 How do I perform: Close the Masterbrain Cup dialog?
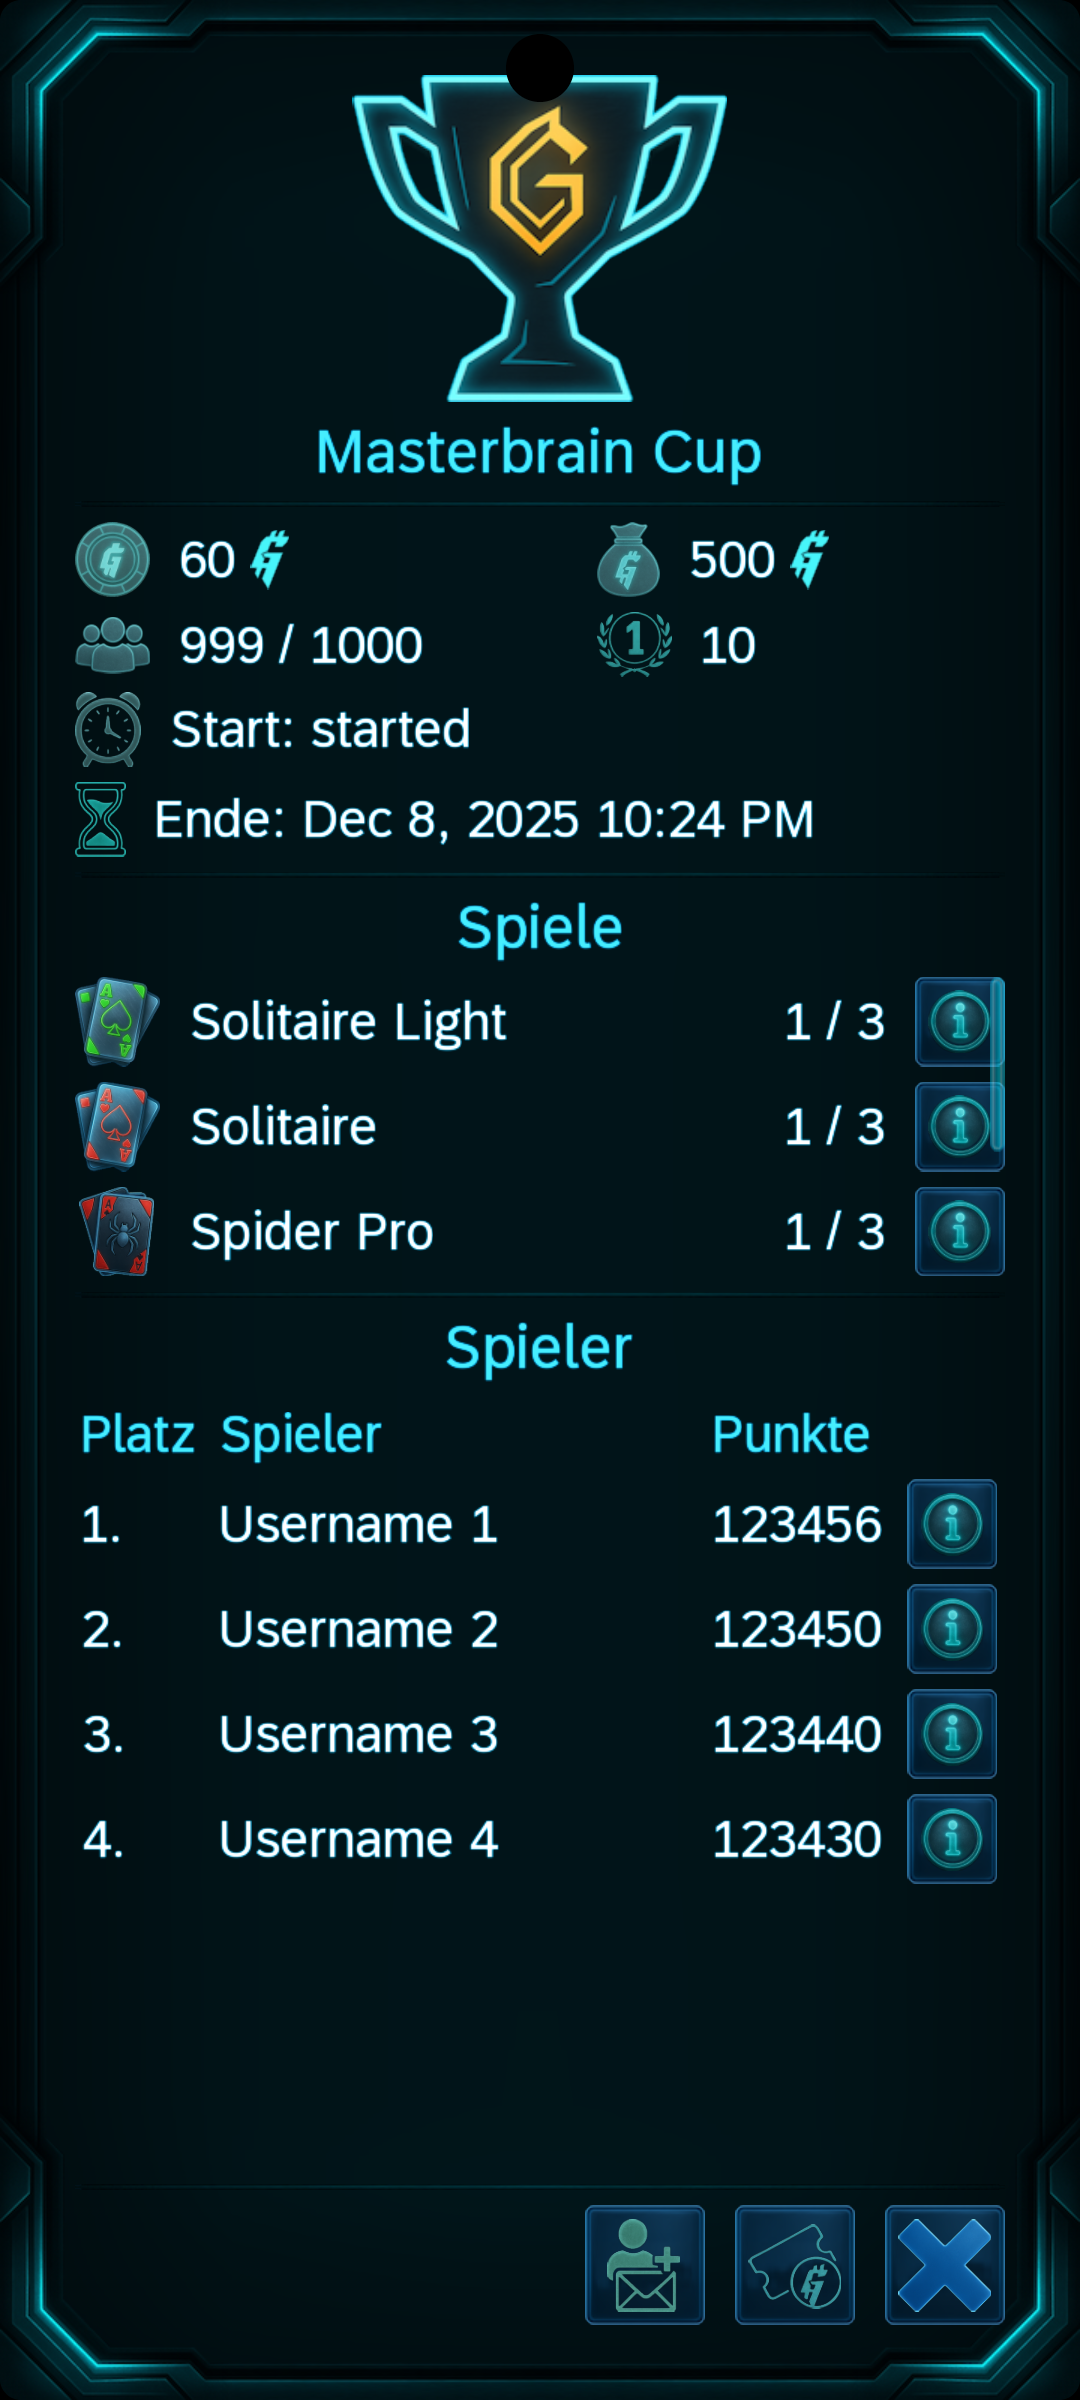[945, 2265]
